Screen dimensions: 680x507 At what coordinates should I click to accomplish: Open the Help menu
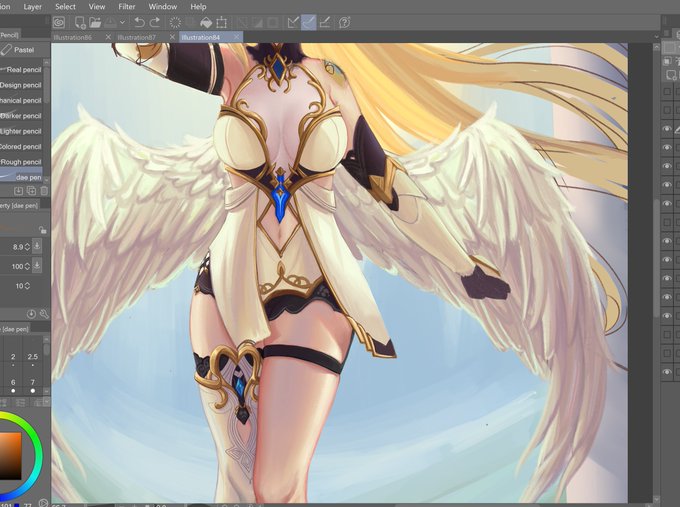click(198, 7)
